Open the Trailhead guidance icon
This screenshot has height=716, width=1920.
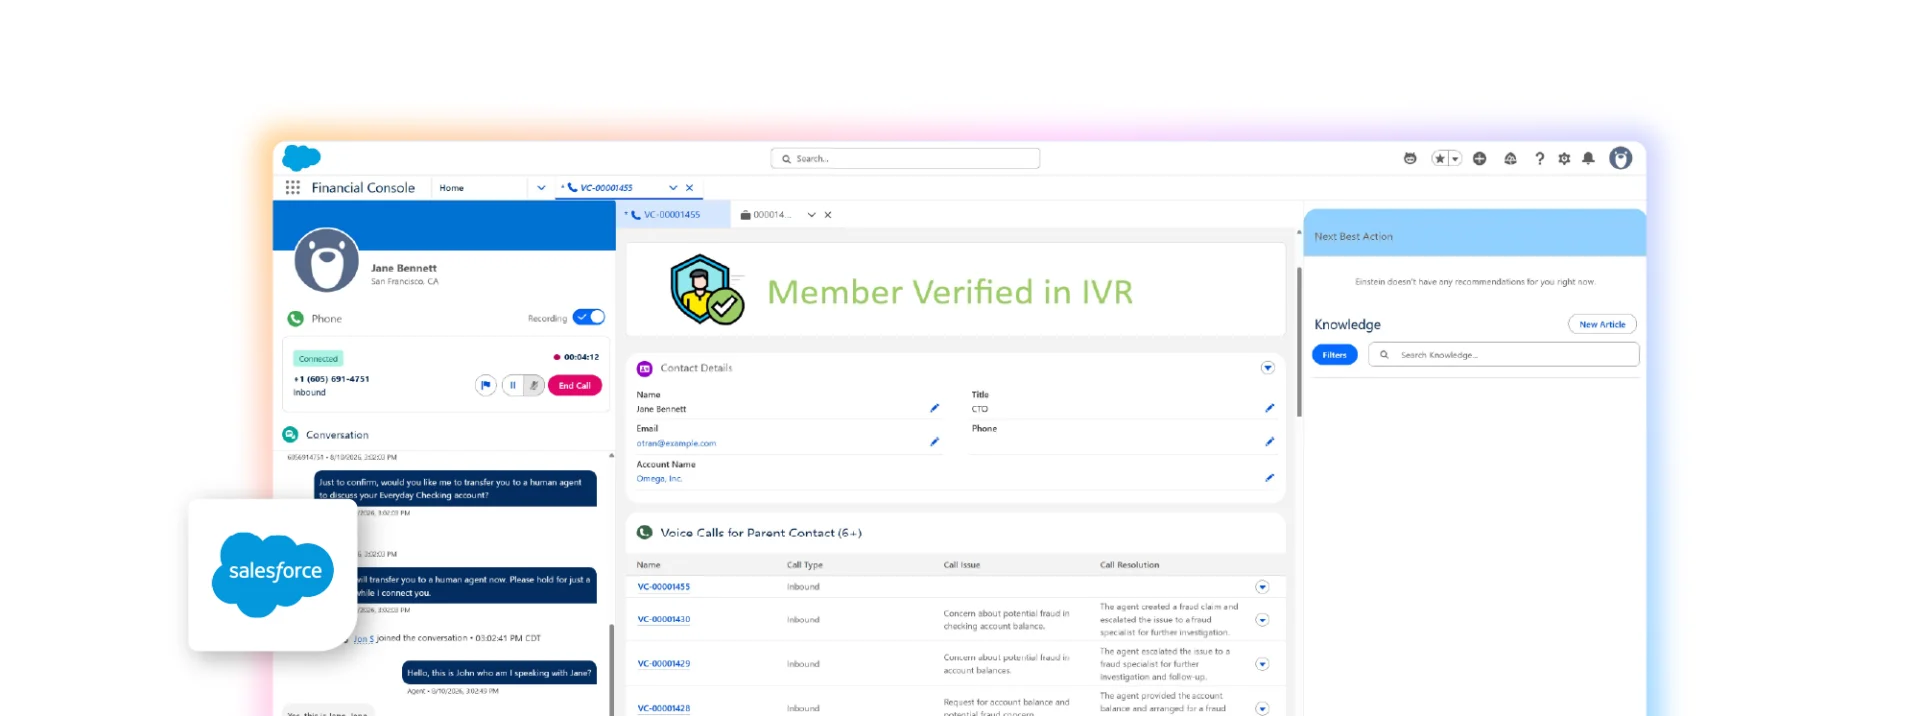1510,159
